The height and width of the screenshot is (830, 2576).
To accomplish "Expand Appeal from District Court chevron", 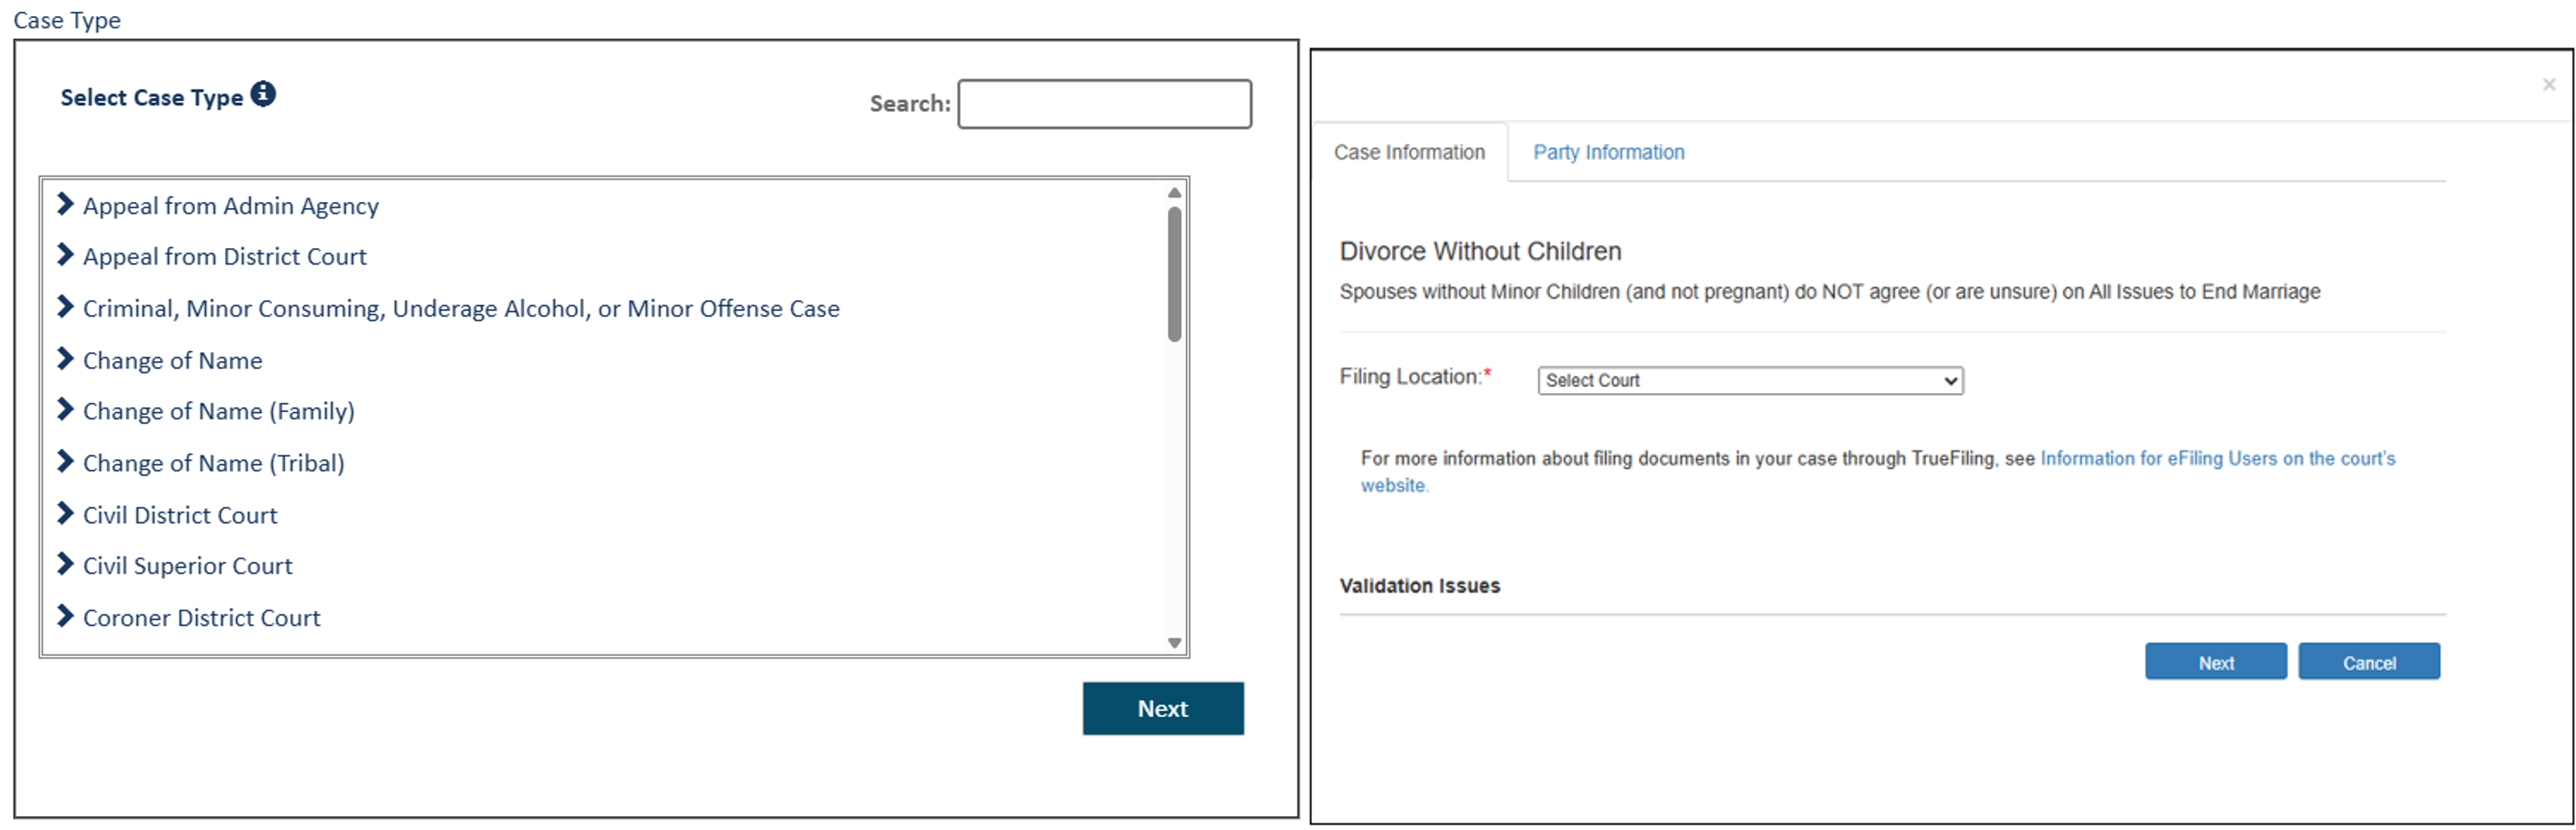I will pyautogui.click(x=66, y=255).
